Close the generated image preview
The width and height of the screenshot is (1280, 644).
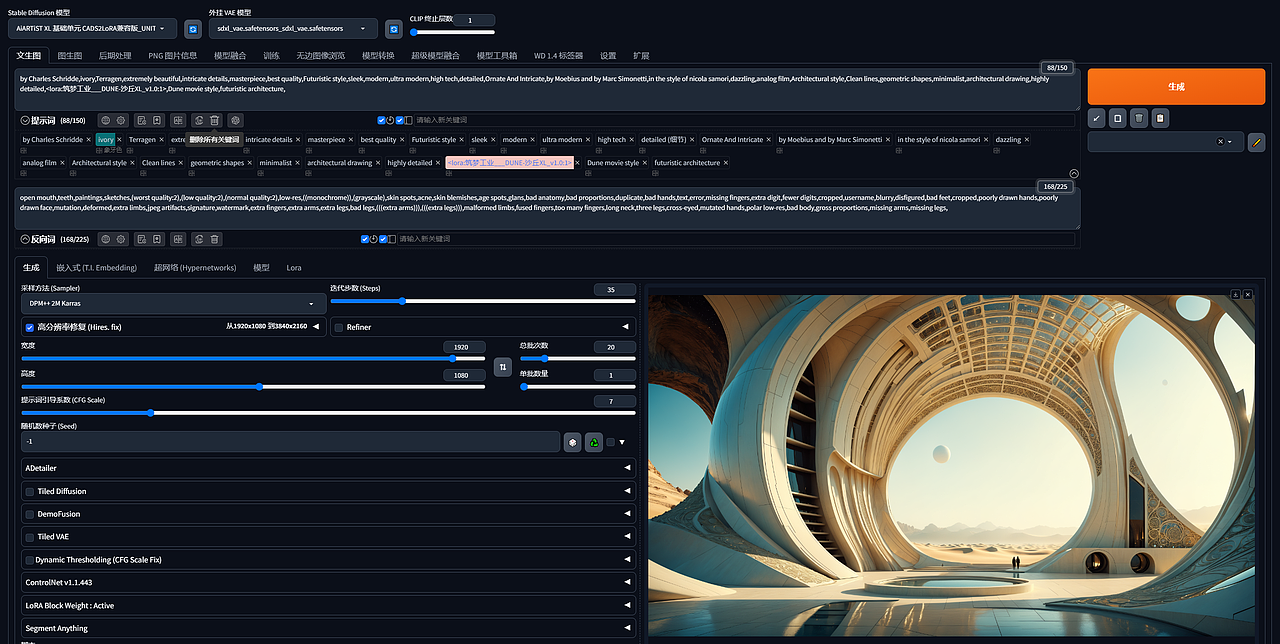(x=1246, y=294)
